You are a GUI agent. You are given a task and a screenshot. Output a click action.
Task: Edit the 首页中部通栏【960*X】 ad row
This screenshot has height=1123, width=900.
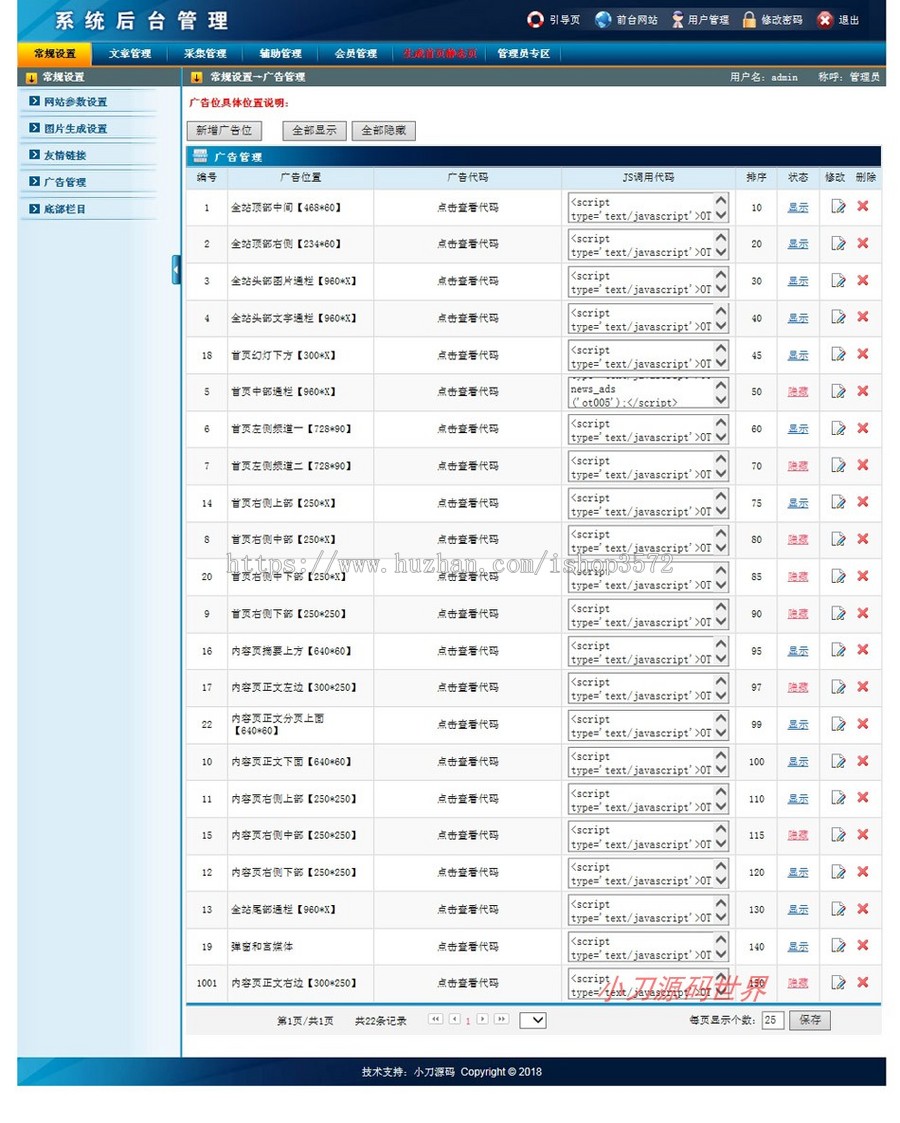(x=838, y=392)
